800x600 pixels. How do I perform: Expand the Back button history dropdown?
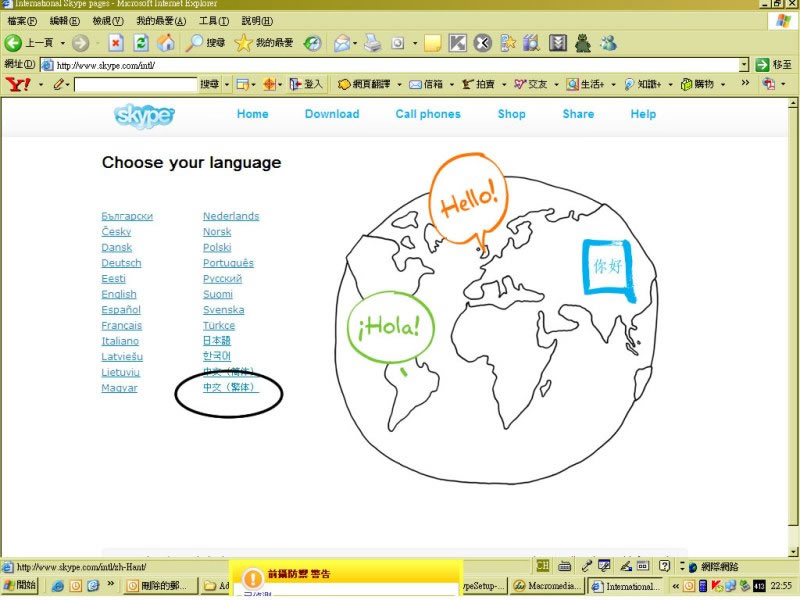click(x=63, y=43)
